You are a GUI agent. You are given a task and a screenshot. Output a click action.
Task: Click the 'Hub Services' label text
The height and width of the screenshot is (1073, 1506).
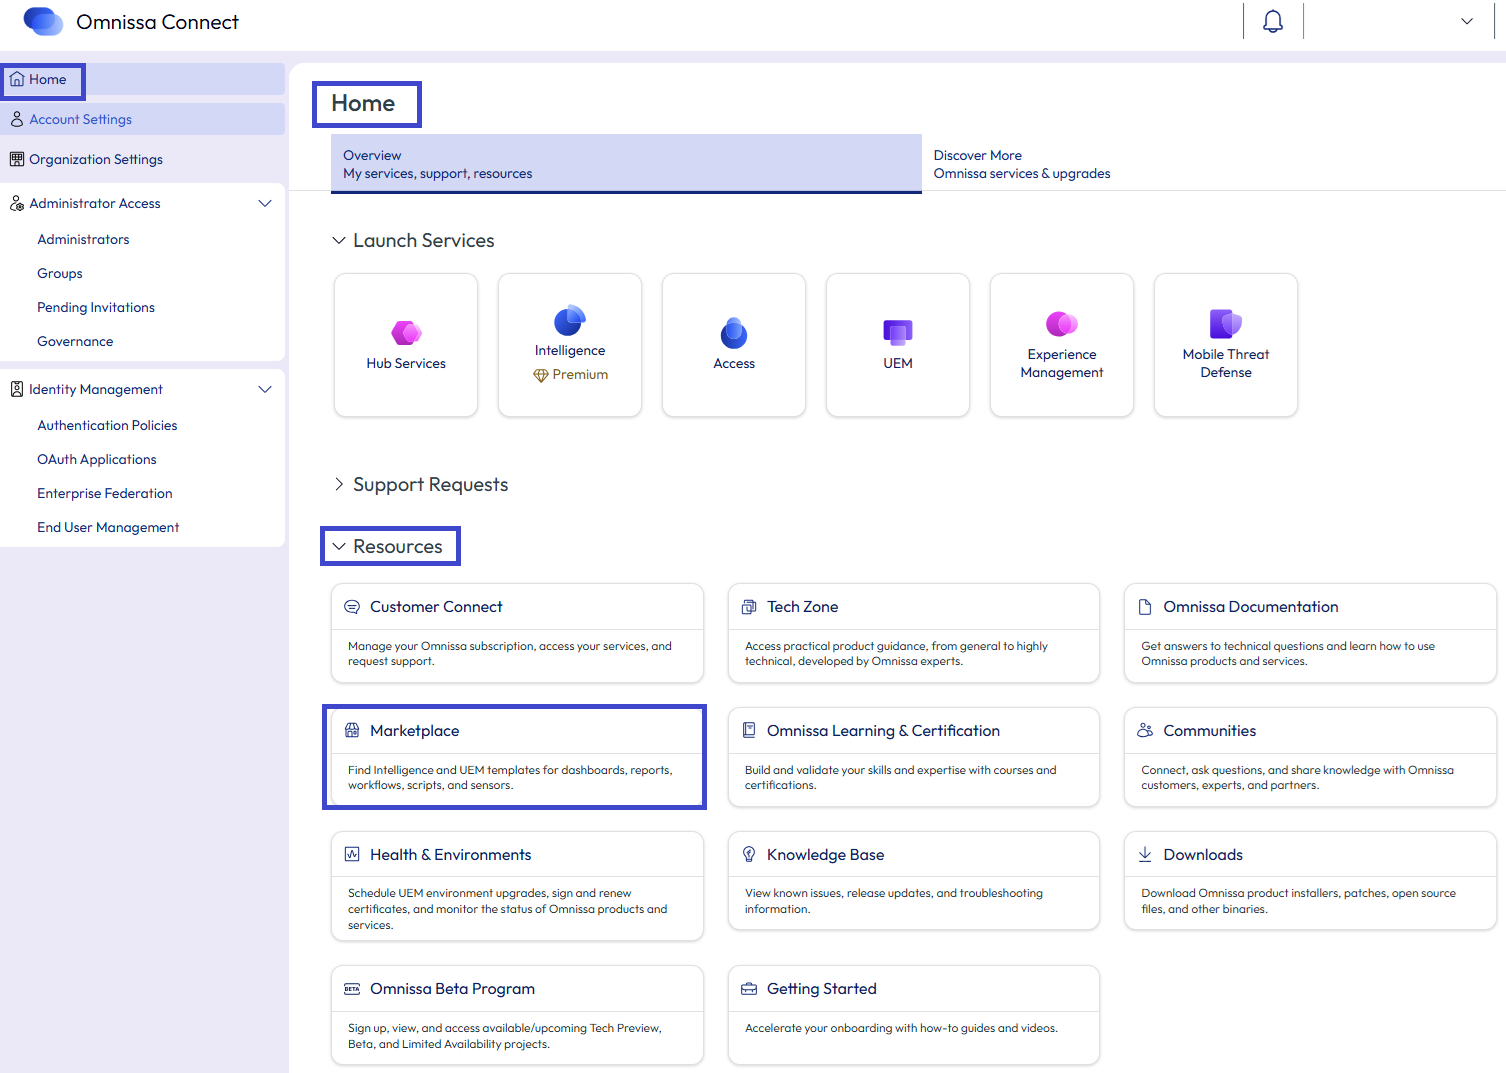[x=406, y=363]
